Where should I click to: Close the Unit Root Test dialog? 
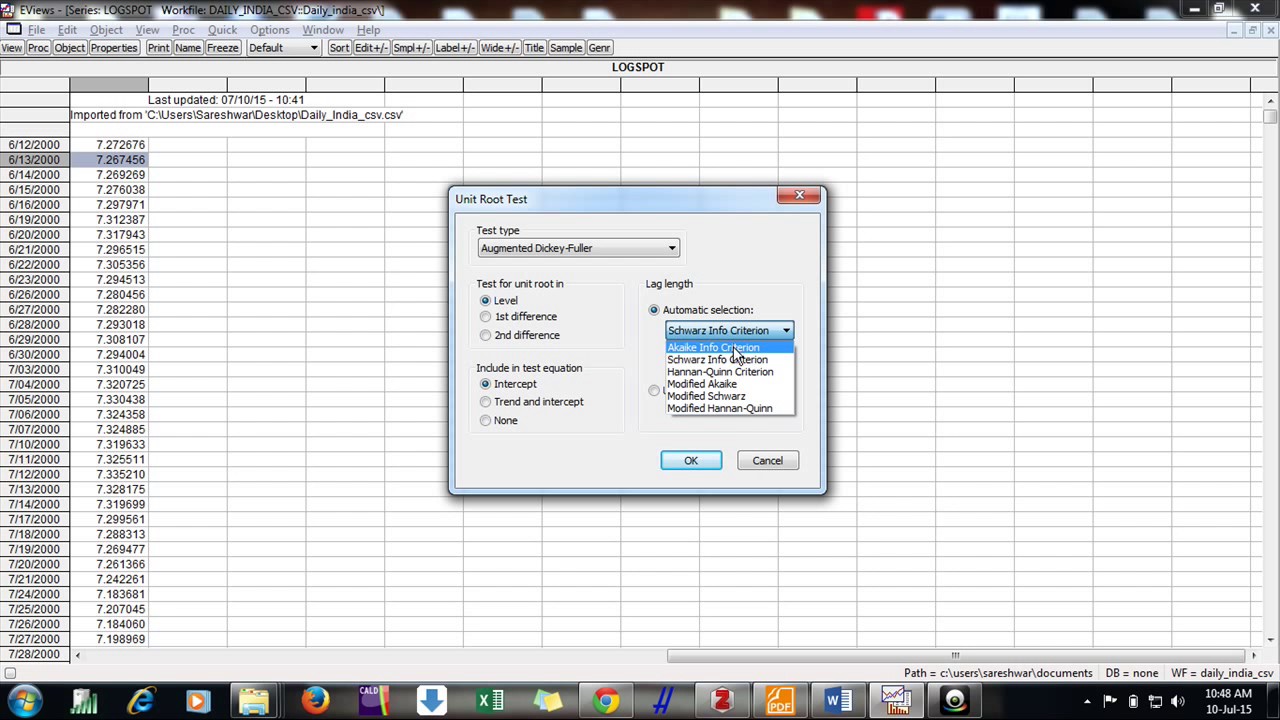point(799,195)
